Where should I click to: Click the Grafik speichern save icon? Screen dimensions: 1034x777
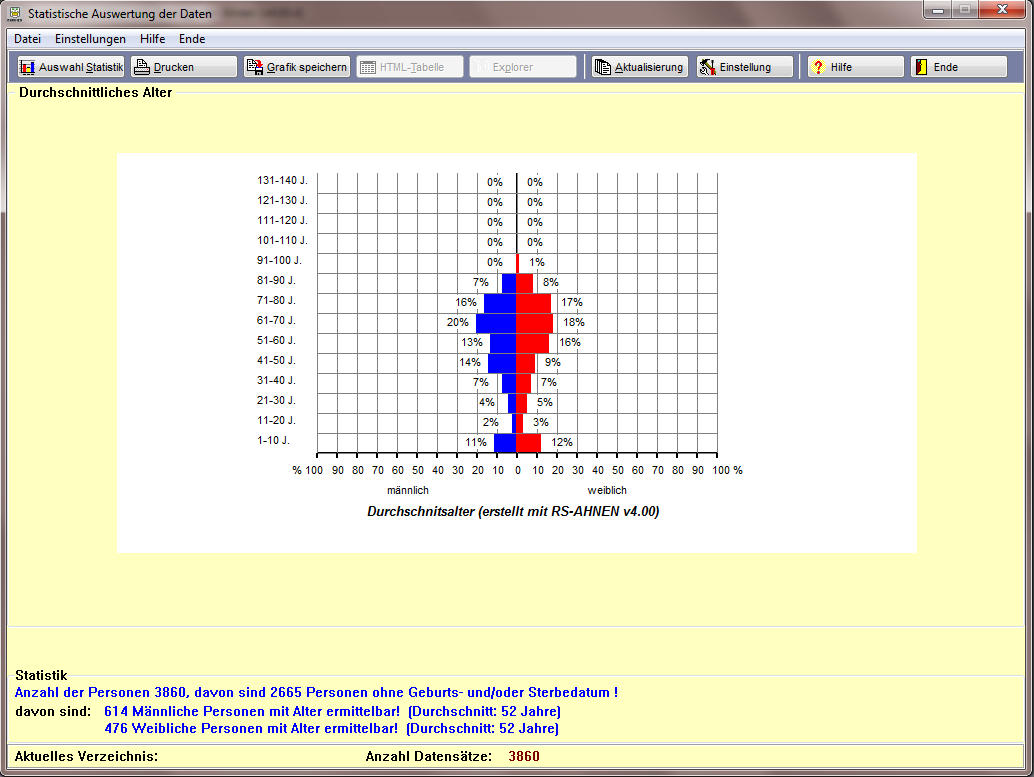coord(255,67)
